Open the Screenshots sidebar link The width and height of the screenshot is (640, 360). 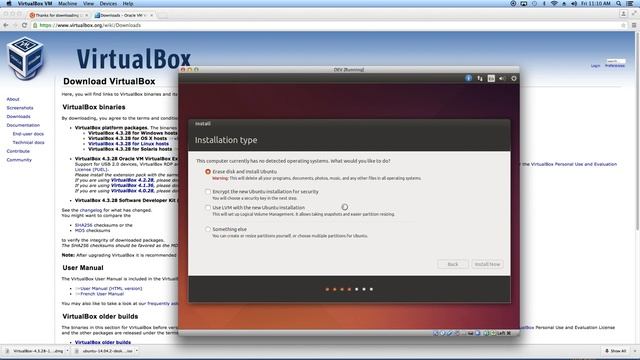(20, 108)
